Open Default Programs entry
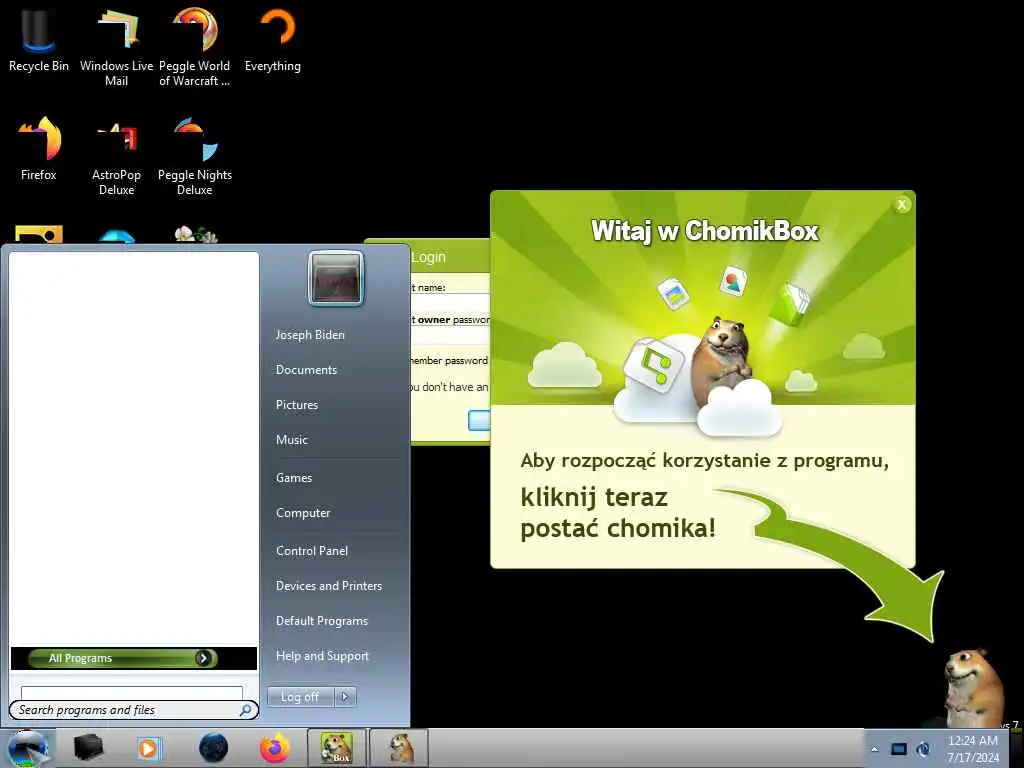Image resolution: width=1024 pixels, height=768 pixels. tap(322, 621)
